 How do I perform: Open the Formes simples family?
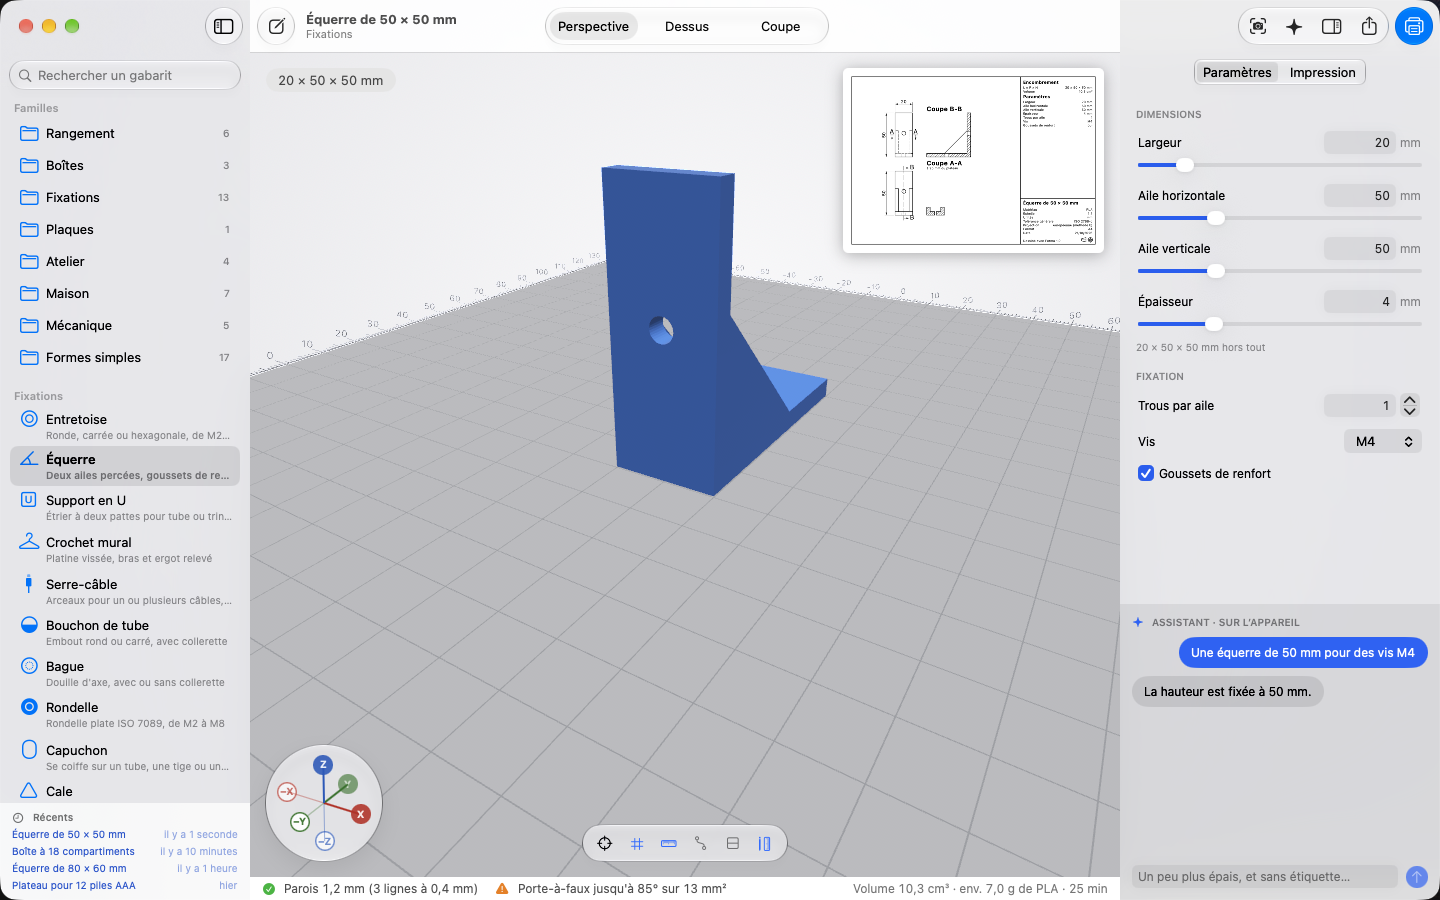pos(125,357)
